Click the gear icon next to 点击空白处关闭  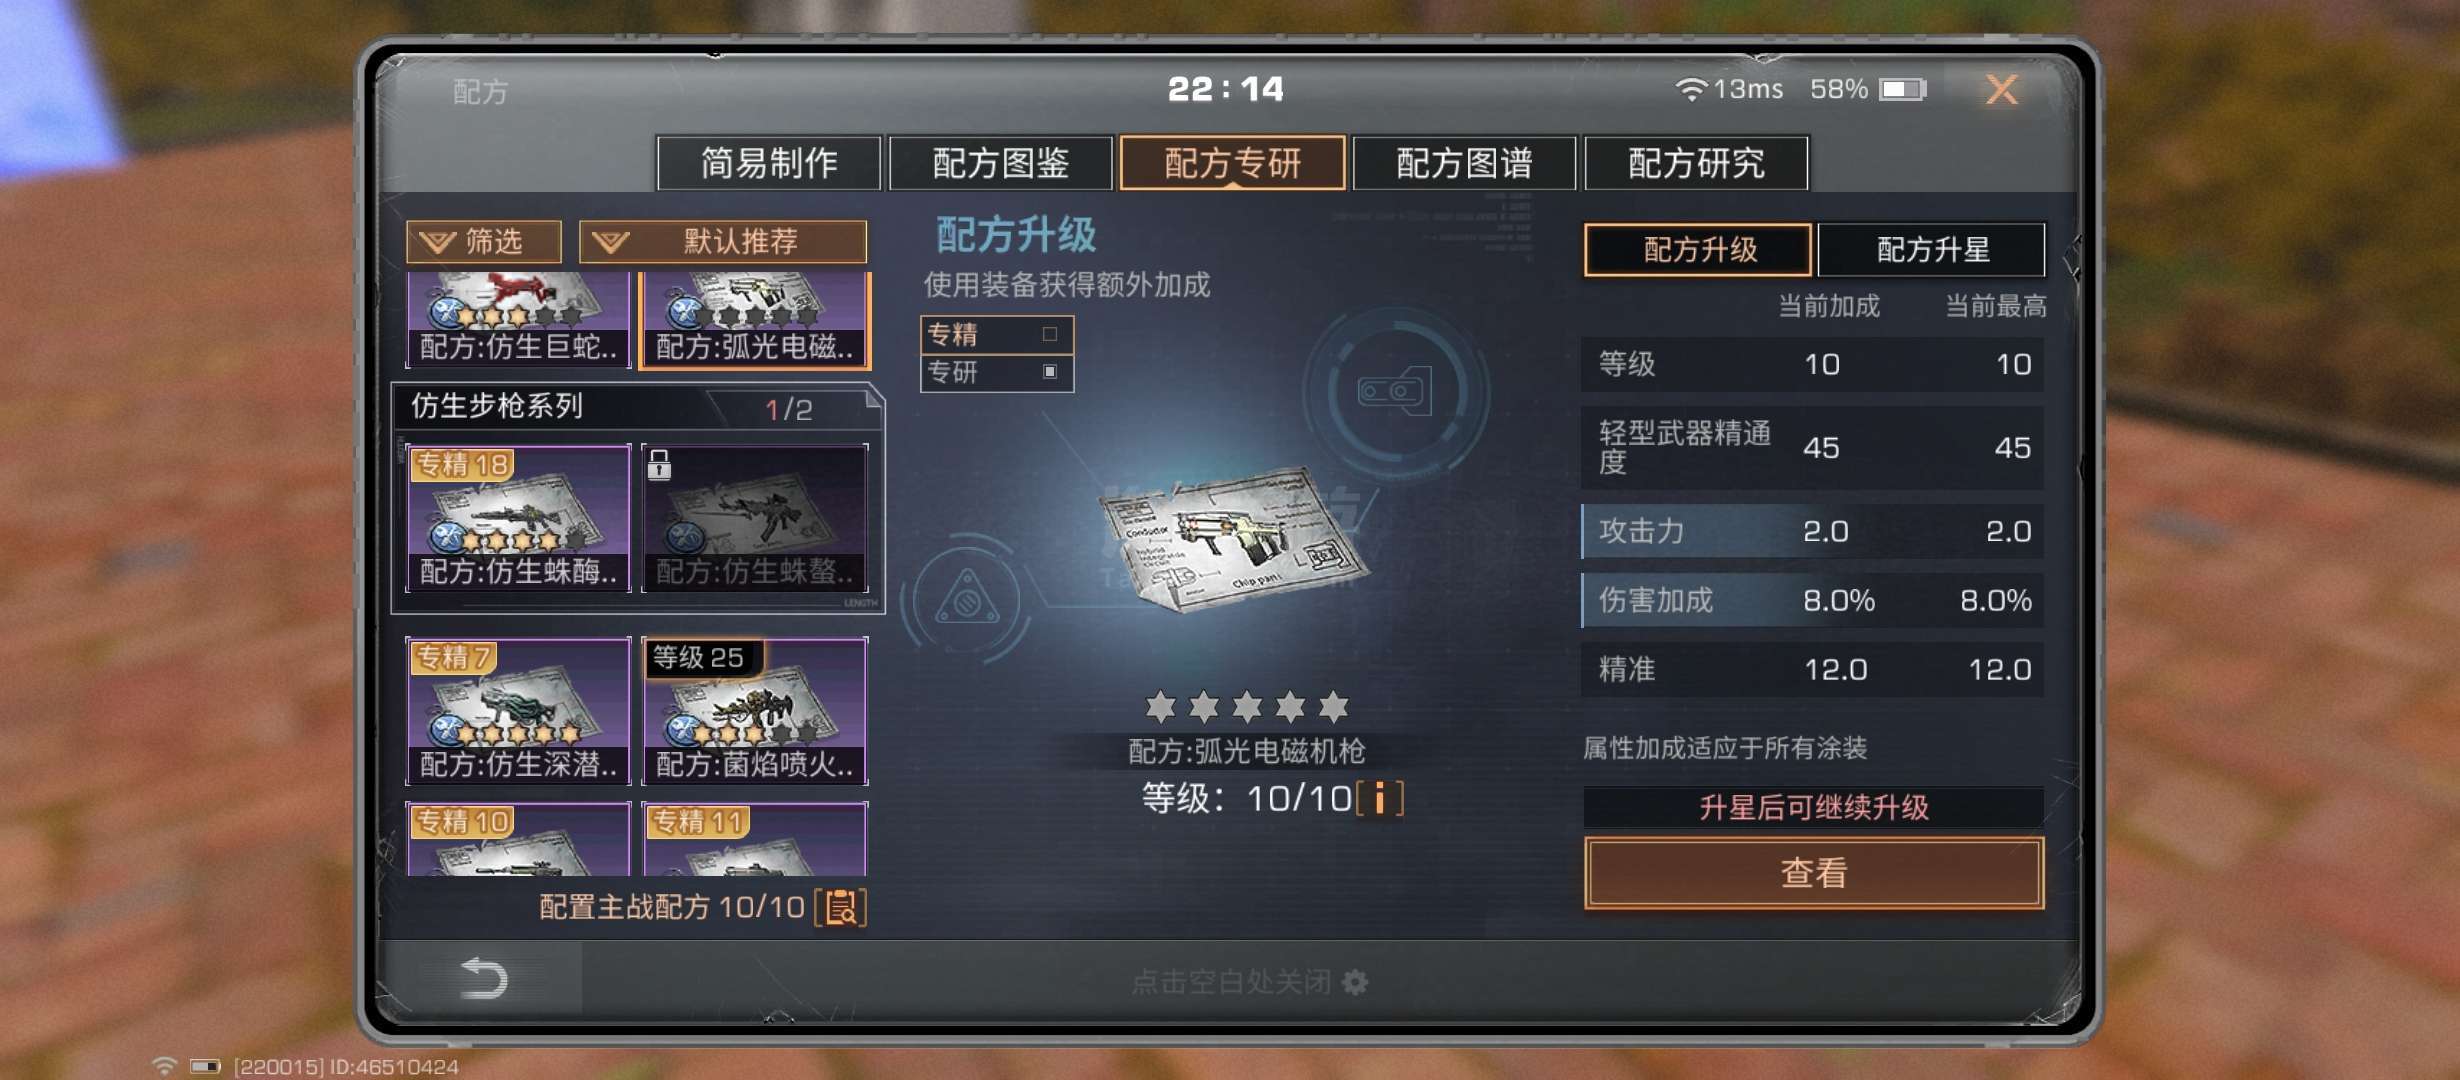point(1355,982)
